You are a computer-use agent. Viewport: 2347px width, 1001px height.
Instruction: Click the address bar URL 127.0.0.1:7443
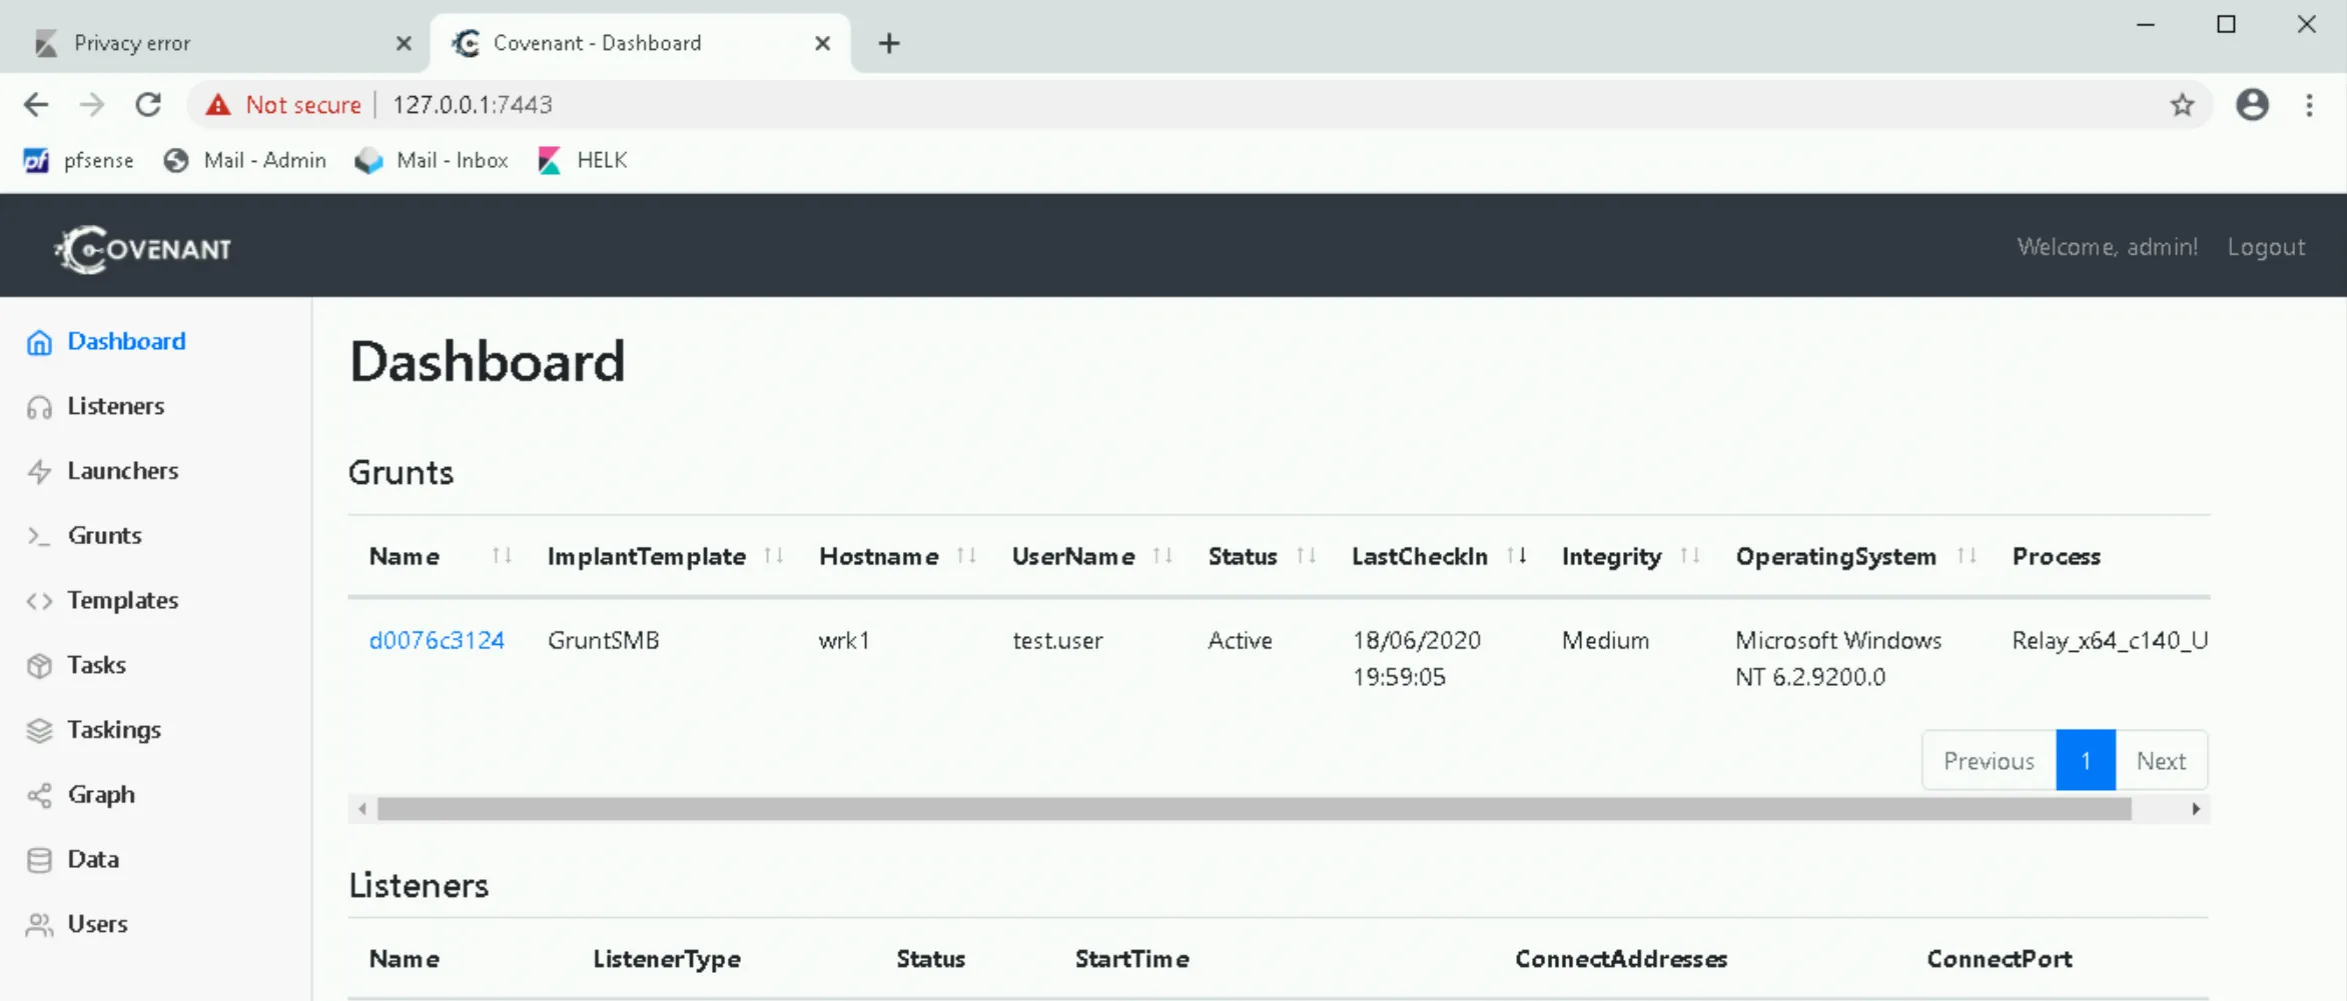[472, 104]
